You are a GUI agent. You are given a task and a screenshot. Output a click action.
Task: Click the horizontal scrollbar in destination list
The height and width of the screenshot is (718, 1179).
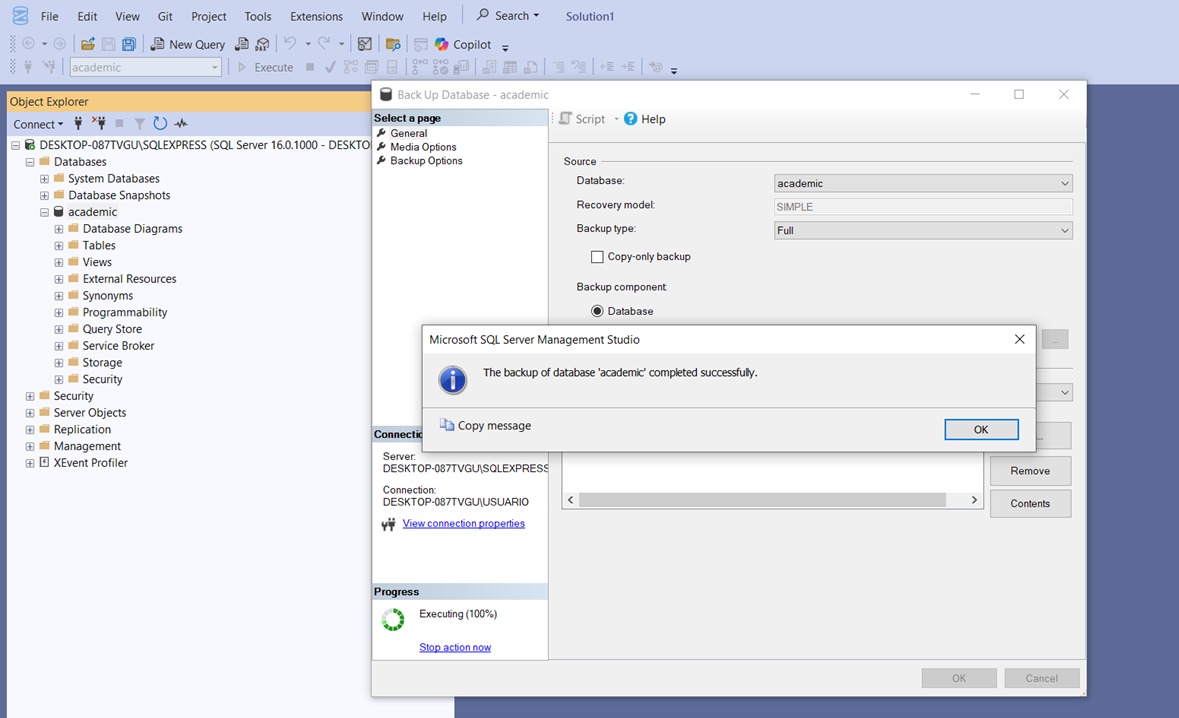point(762,500)
